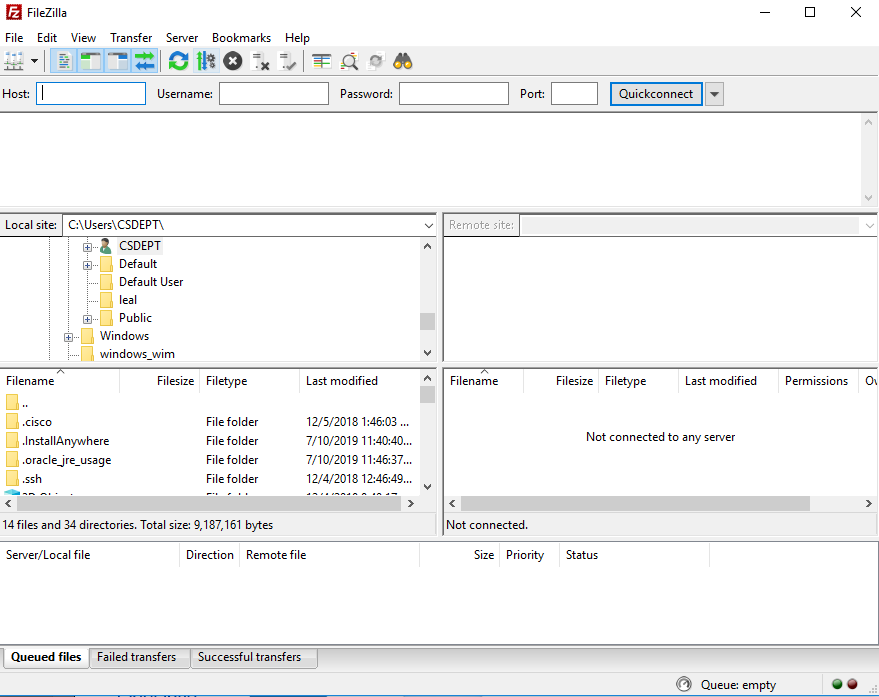Select the Port input box
879x697 pixels.
(x=574, y=94)
